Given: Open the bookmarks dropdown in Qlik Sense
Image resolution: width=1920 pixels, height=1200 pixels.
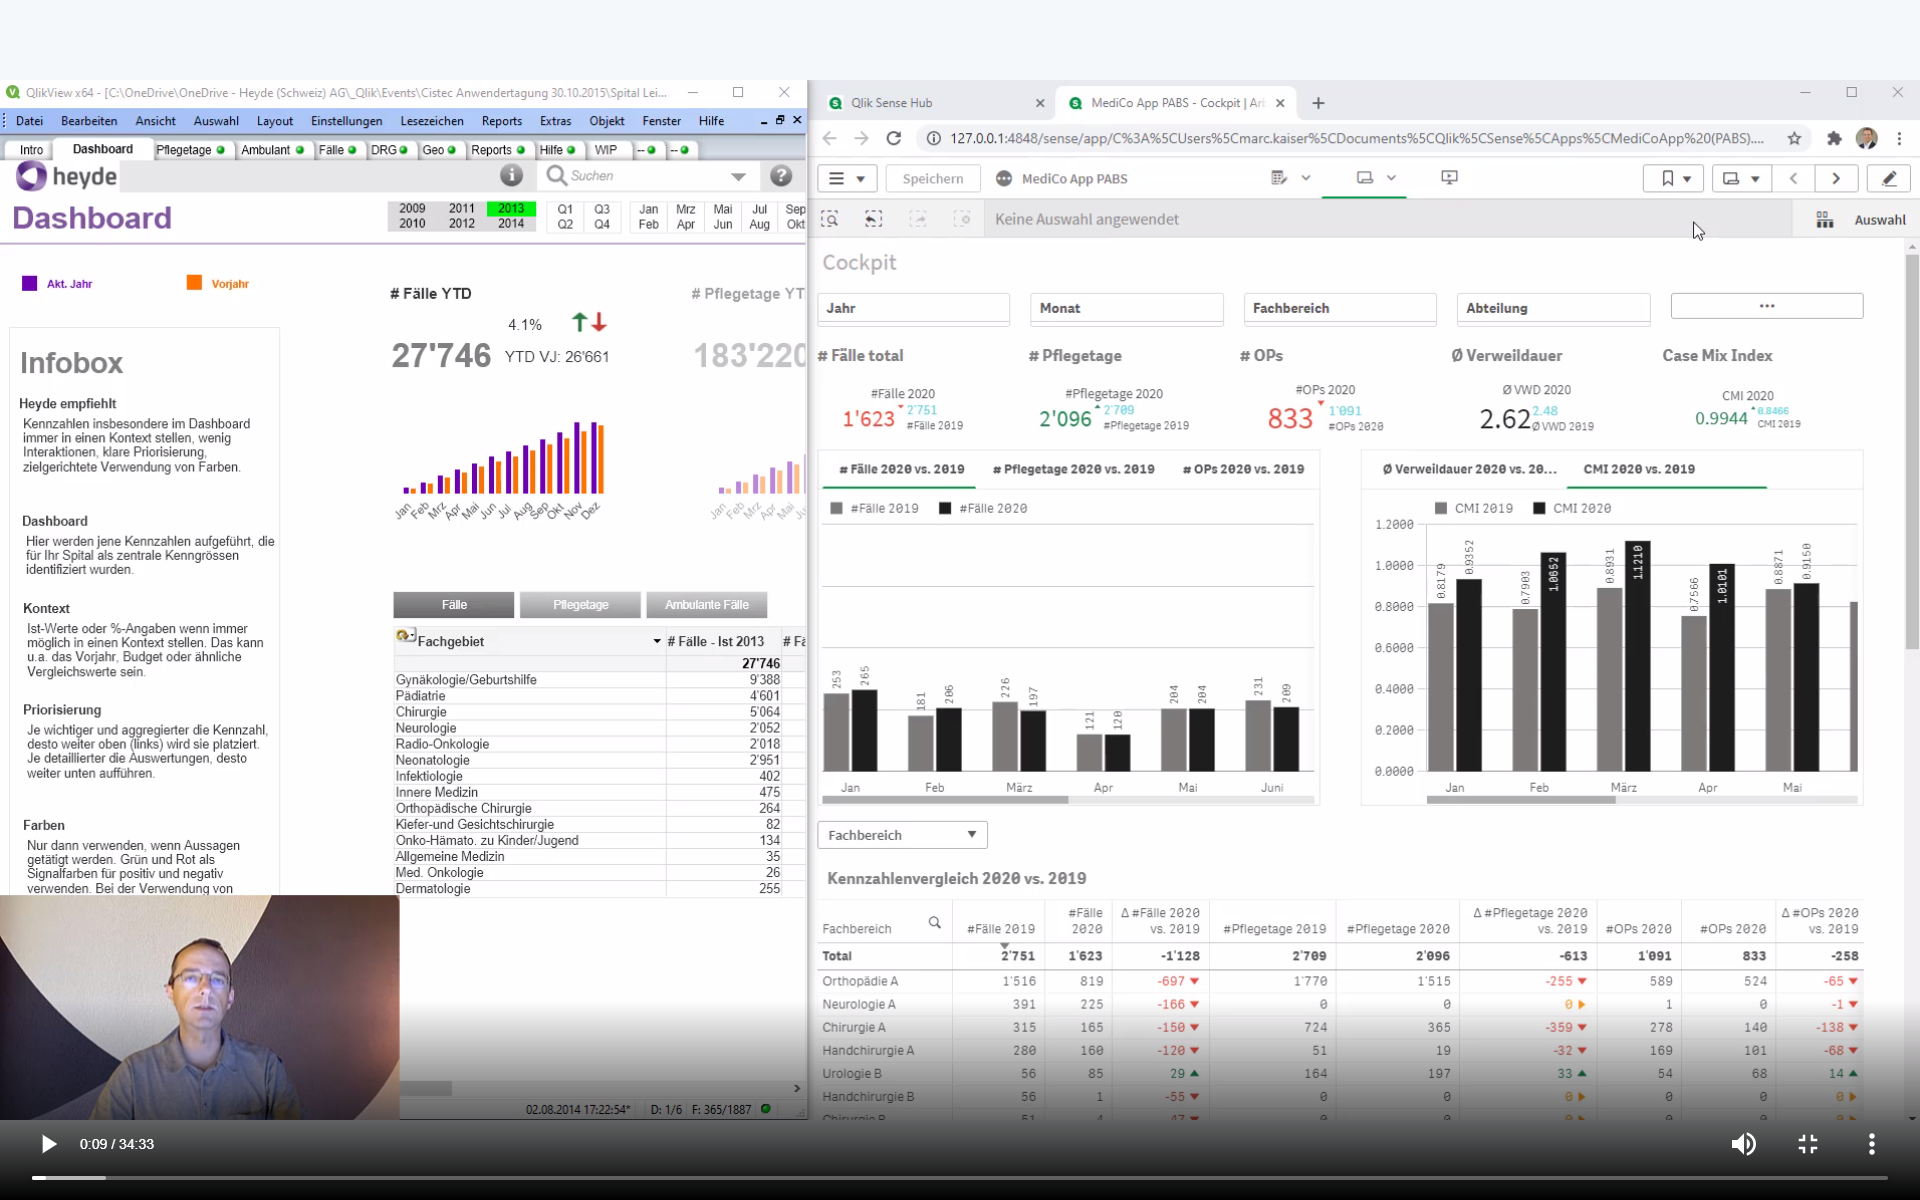Looking at the screenshot, I should coord(1675,178).
